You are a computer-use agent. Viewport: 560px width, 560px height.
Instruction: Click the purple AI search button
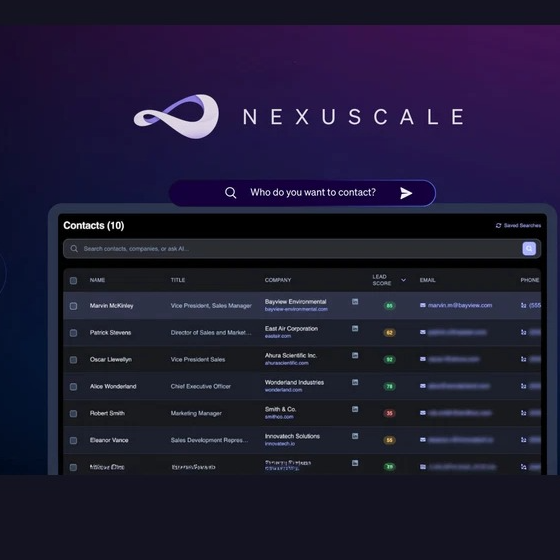click(529, 249)
